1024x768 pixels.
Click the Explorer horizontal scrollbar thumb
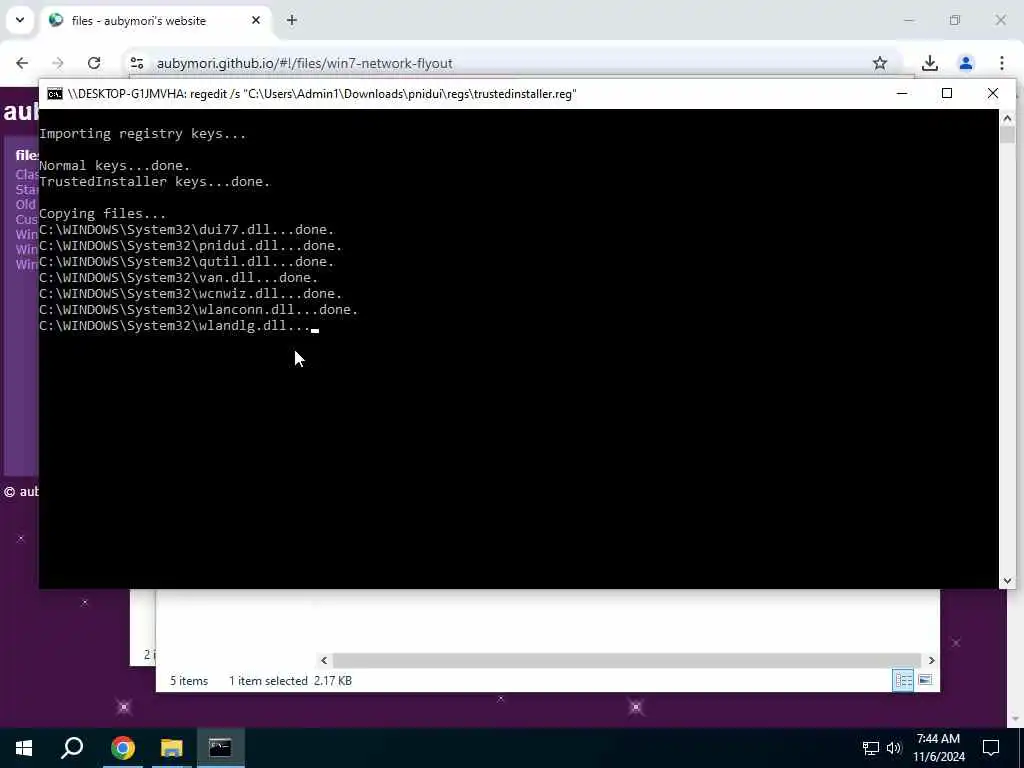626,660
